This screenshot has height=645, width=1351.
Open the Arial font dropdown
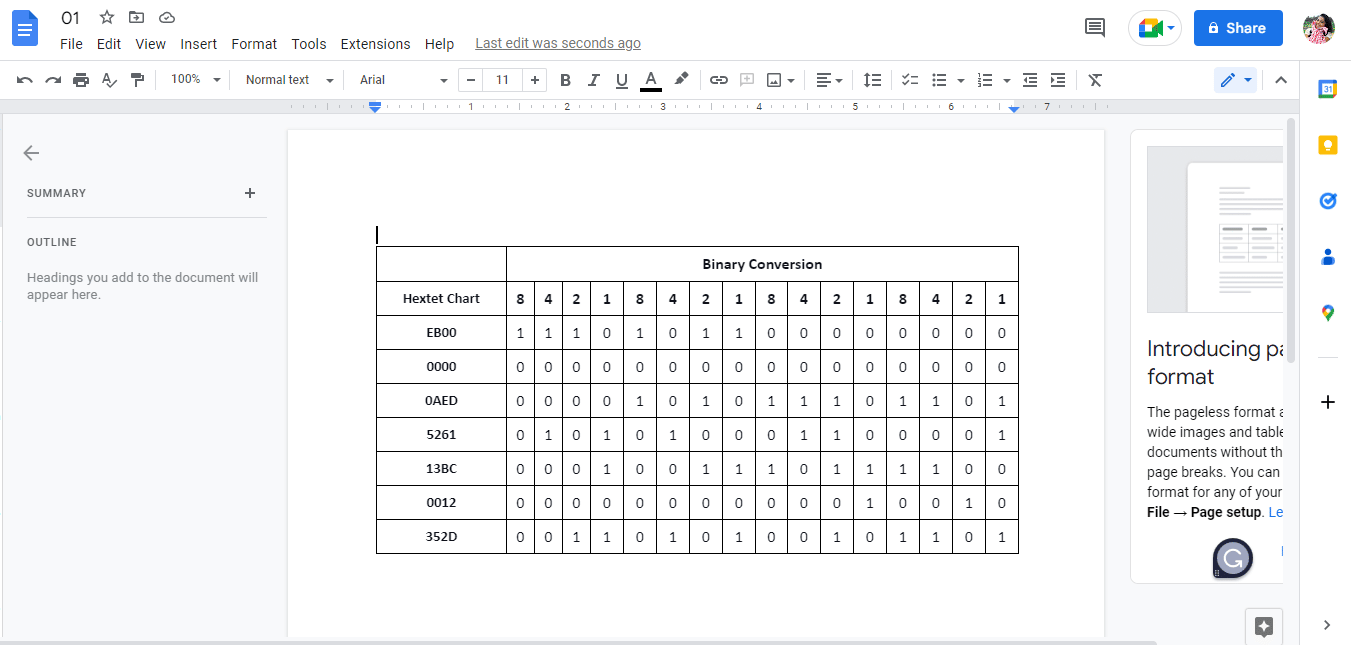pos(404,80)
